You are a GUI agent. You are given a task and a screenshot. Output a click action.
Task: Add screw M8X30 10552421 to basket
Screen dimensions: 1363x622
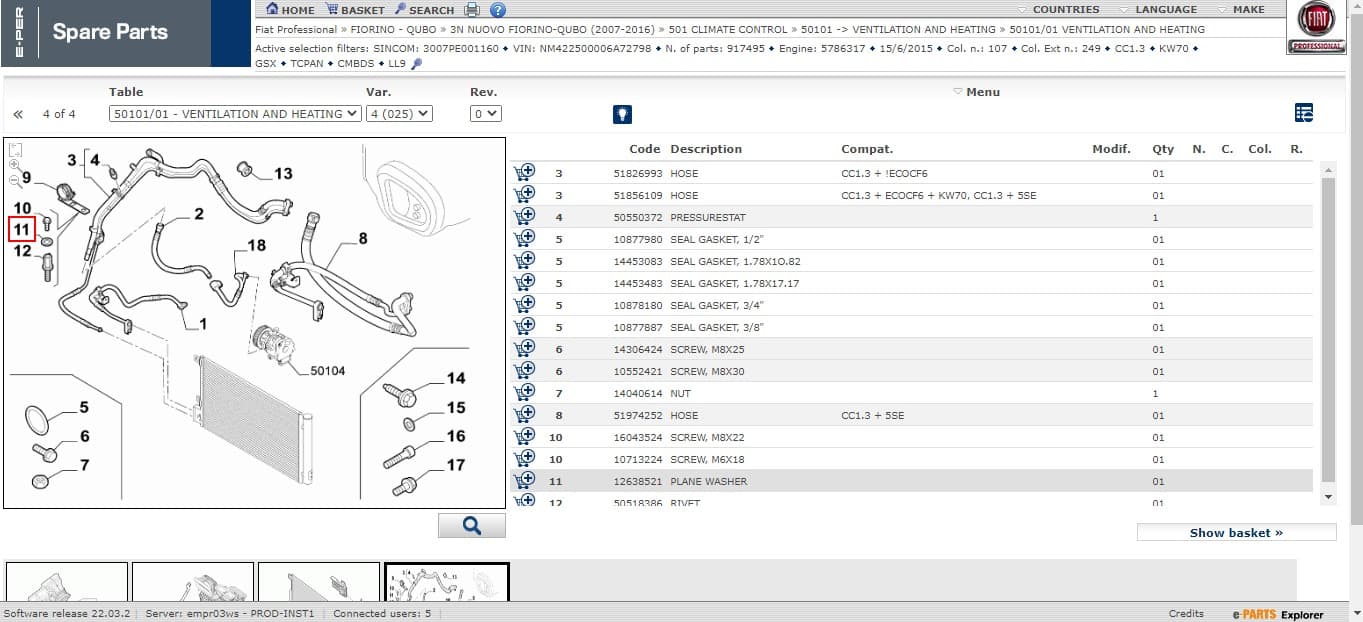524,370
